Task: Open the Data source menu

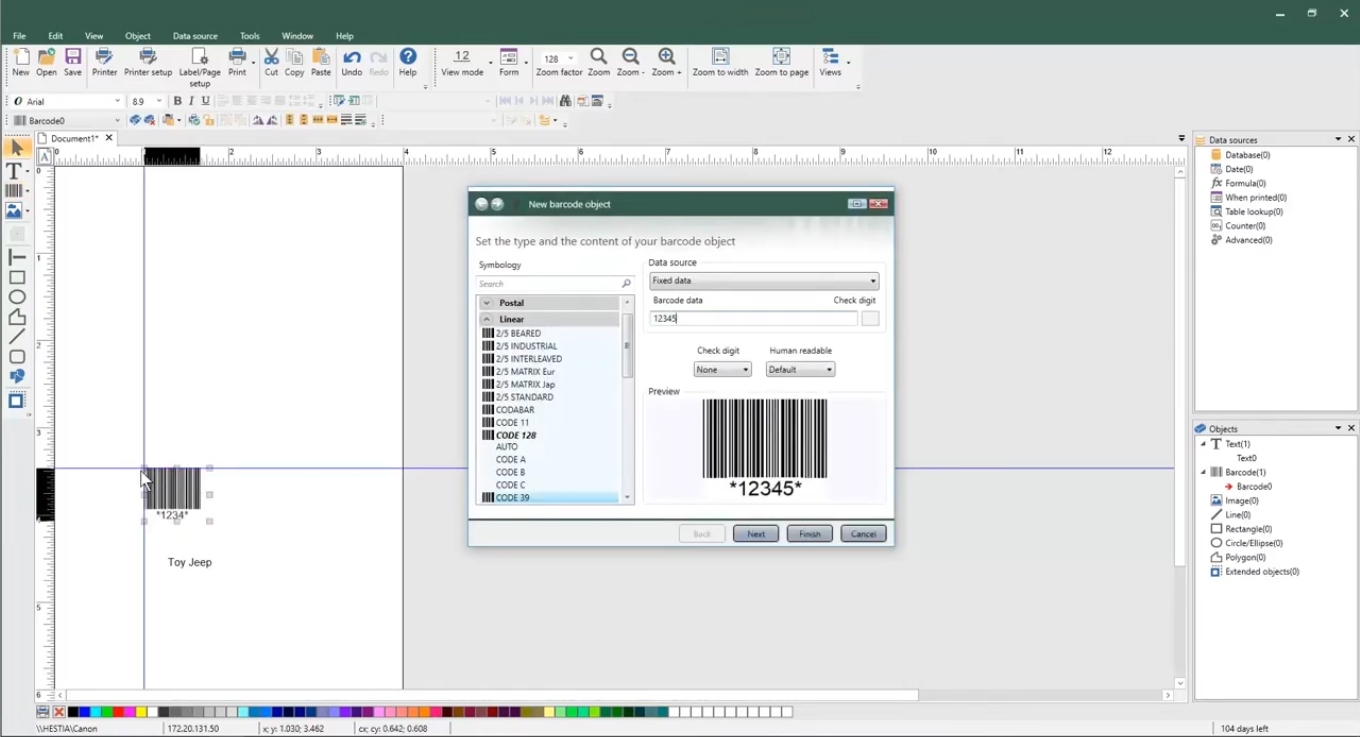Action: pos(195,36)
